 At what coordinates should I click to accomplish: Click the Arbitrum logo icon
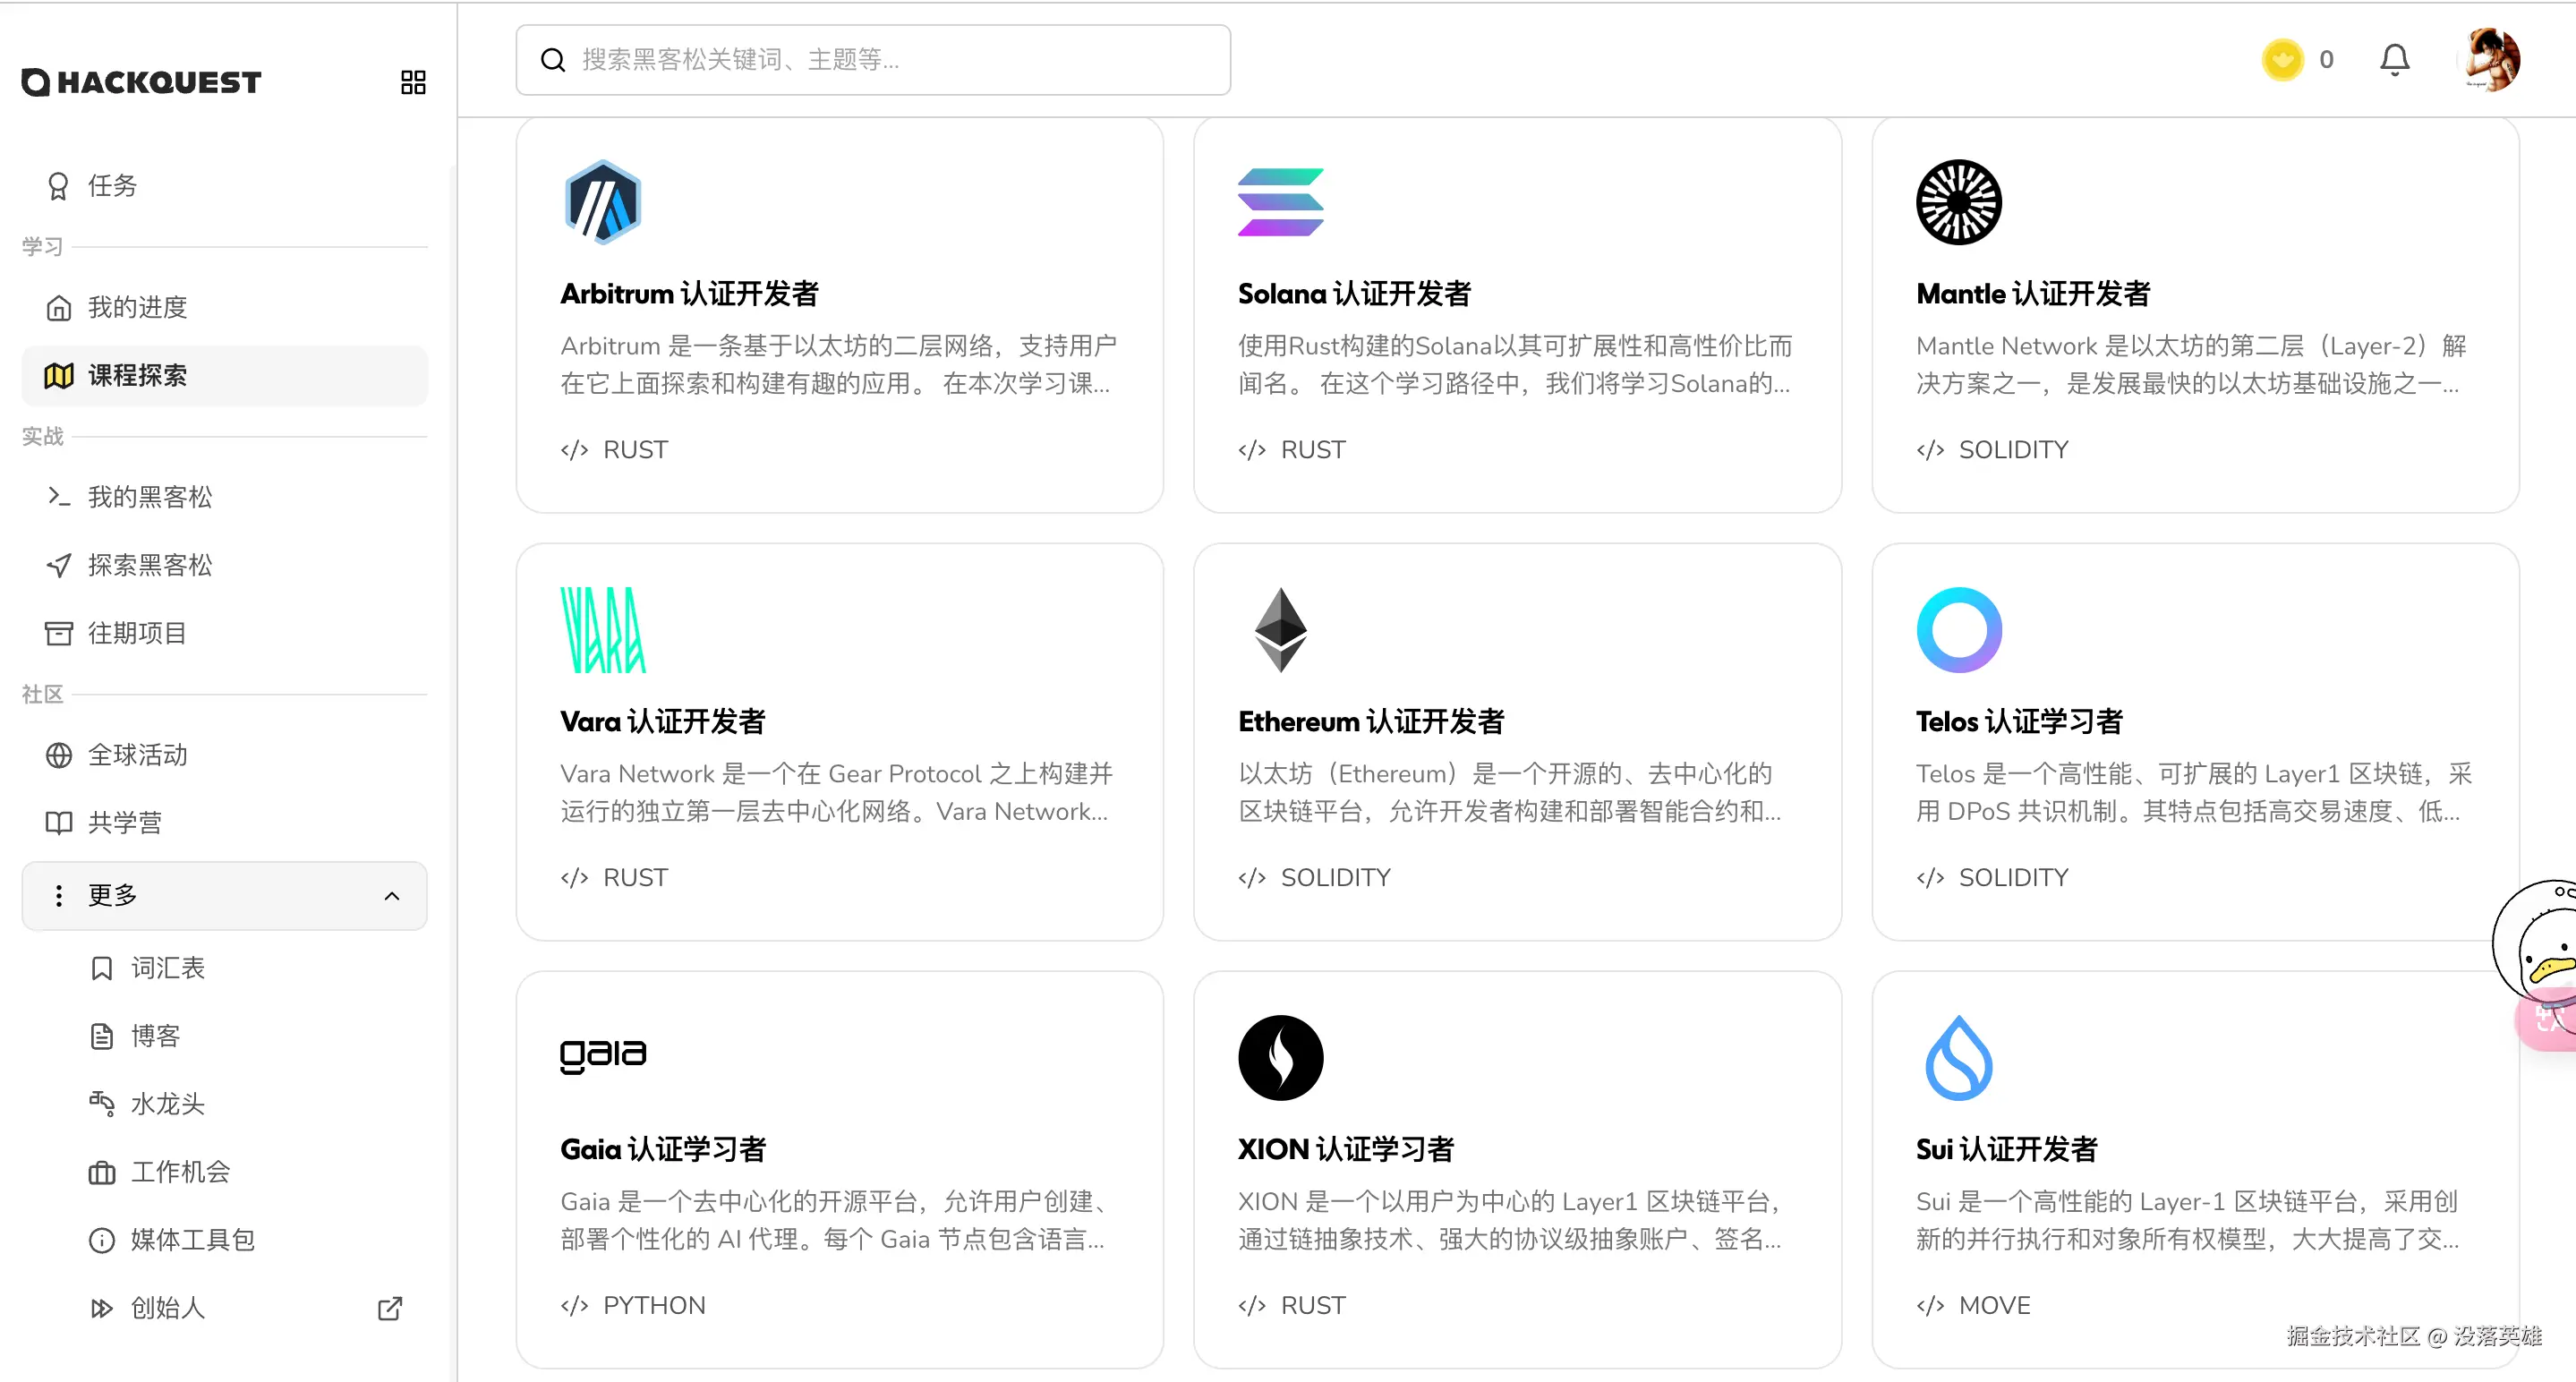602,202
